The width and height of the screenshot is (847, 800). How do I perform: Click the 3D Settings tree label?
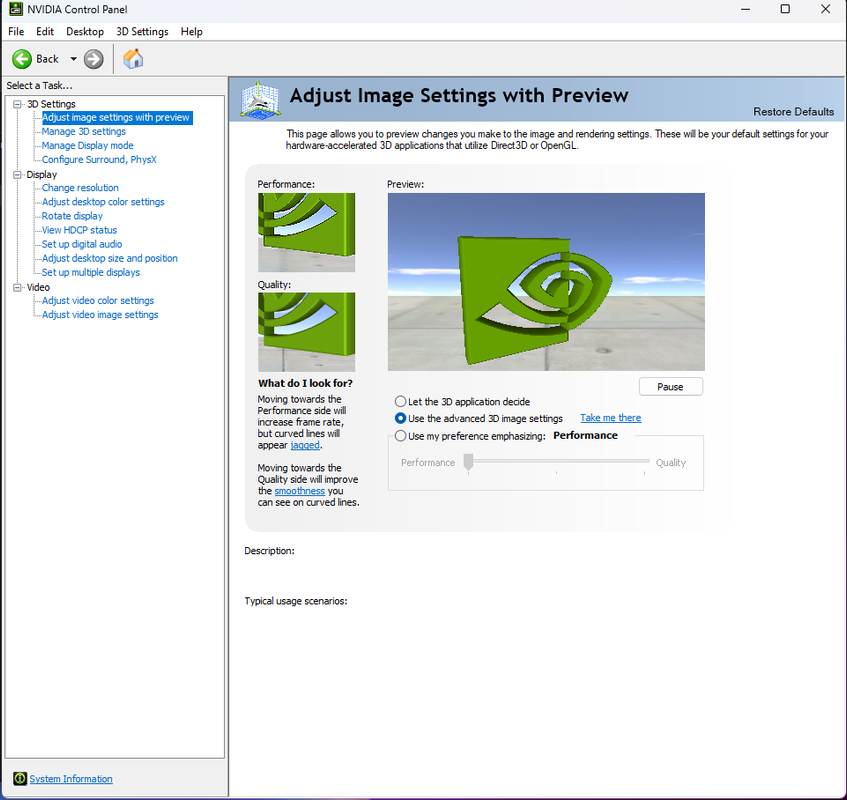click(51, 104)
